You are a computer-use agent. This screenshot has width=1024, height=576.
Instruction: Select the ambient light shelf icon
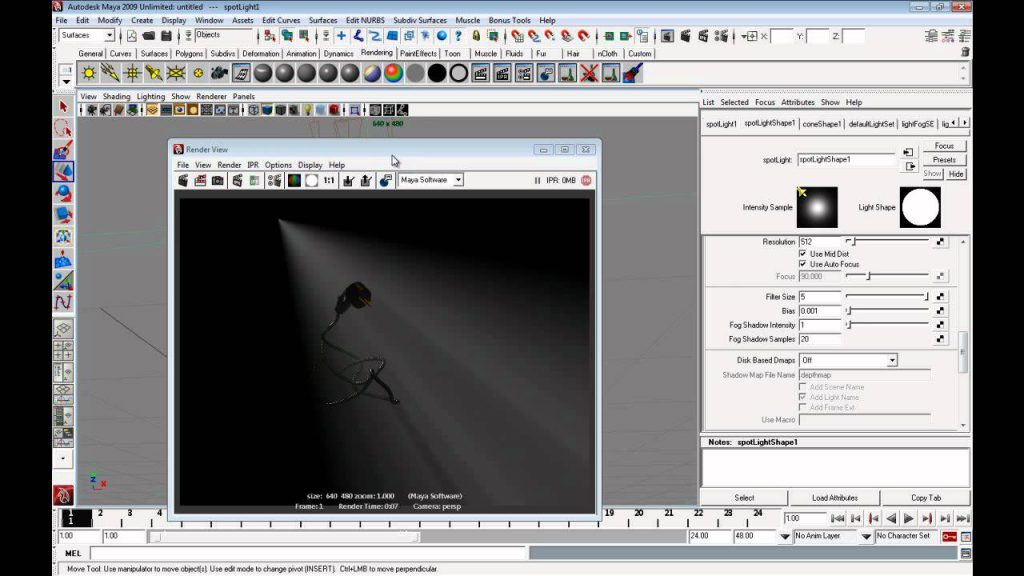coord(88,73)
